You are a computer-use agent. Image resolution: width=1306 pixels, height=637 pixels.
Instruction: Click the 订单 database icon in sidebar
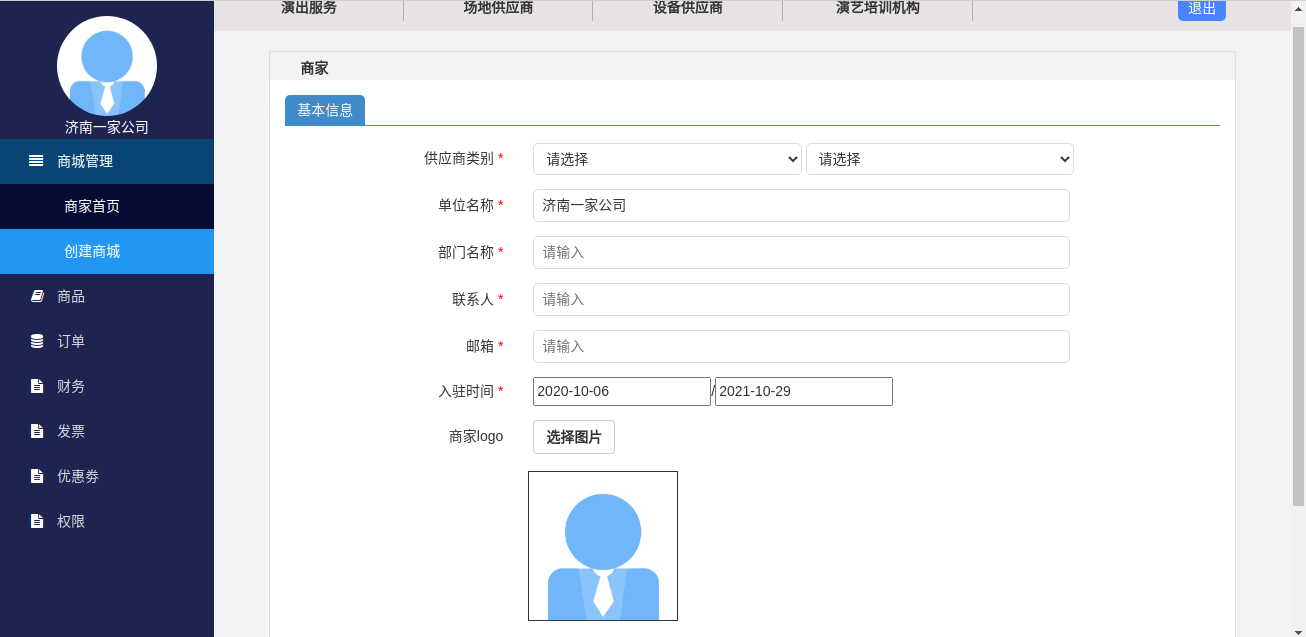pyautogui.click(x=37, y=341)
